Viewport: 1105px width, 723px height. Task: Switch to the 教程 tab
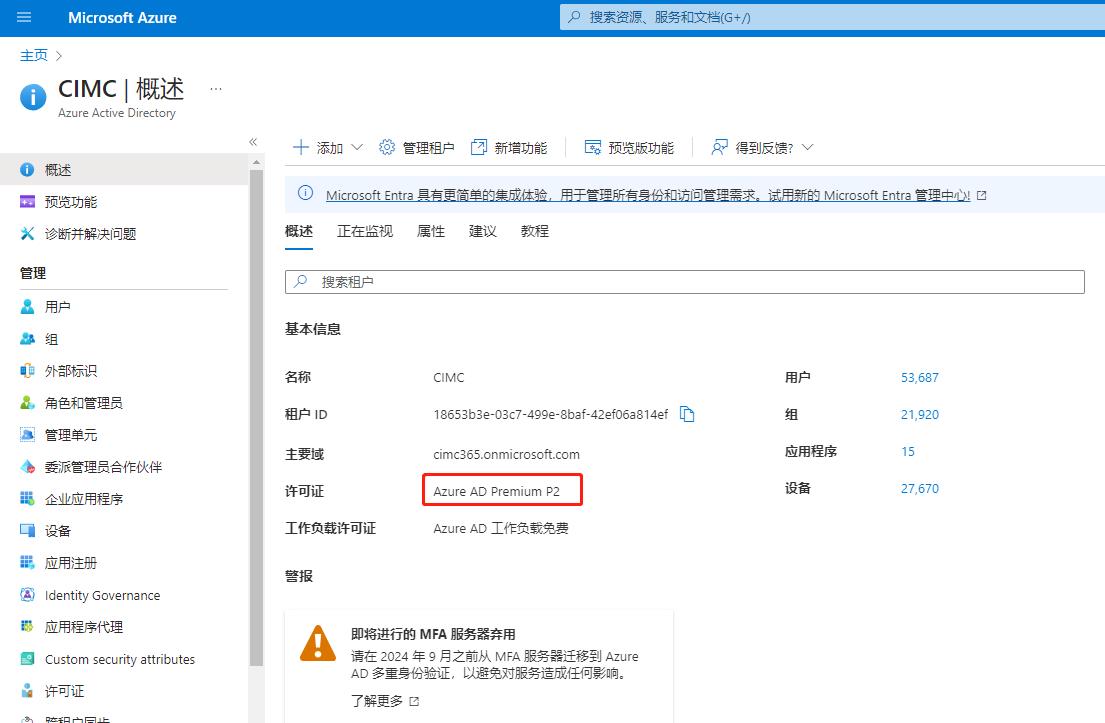535,231
